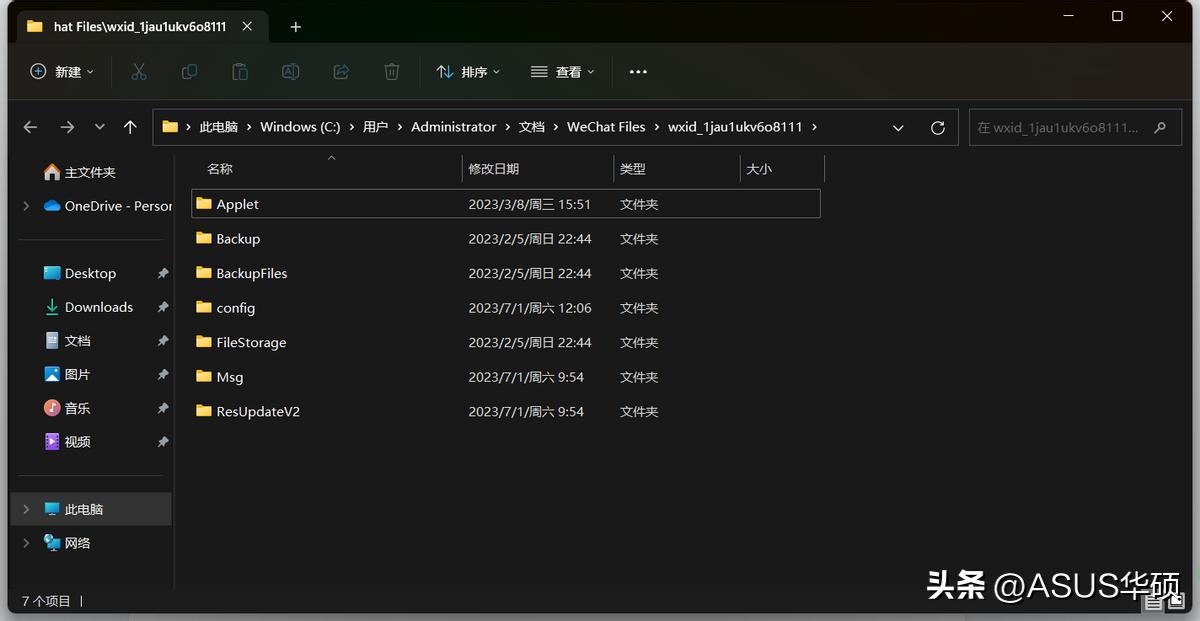Expand the 此电脑 chevron in the sidebar

[25, 508]
